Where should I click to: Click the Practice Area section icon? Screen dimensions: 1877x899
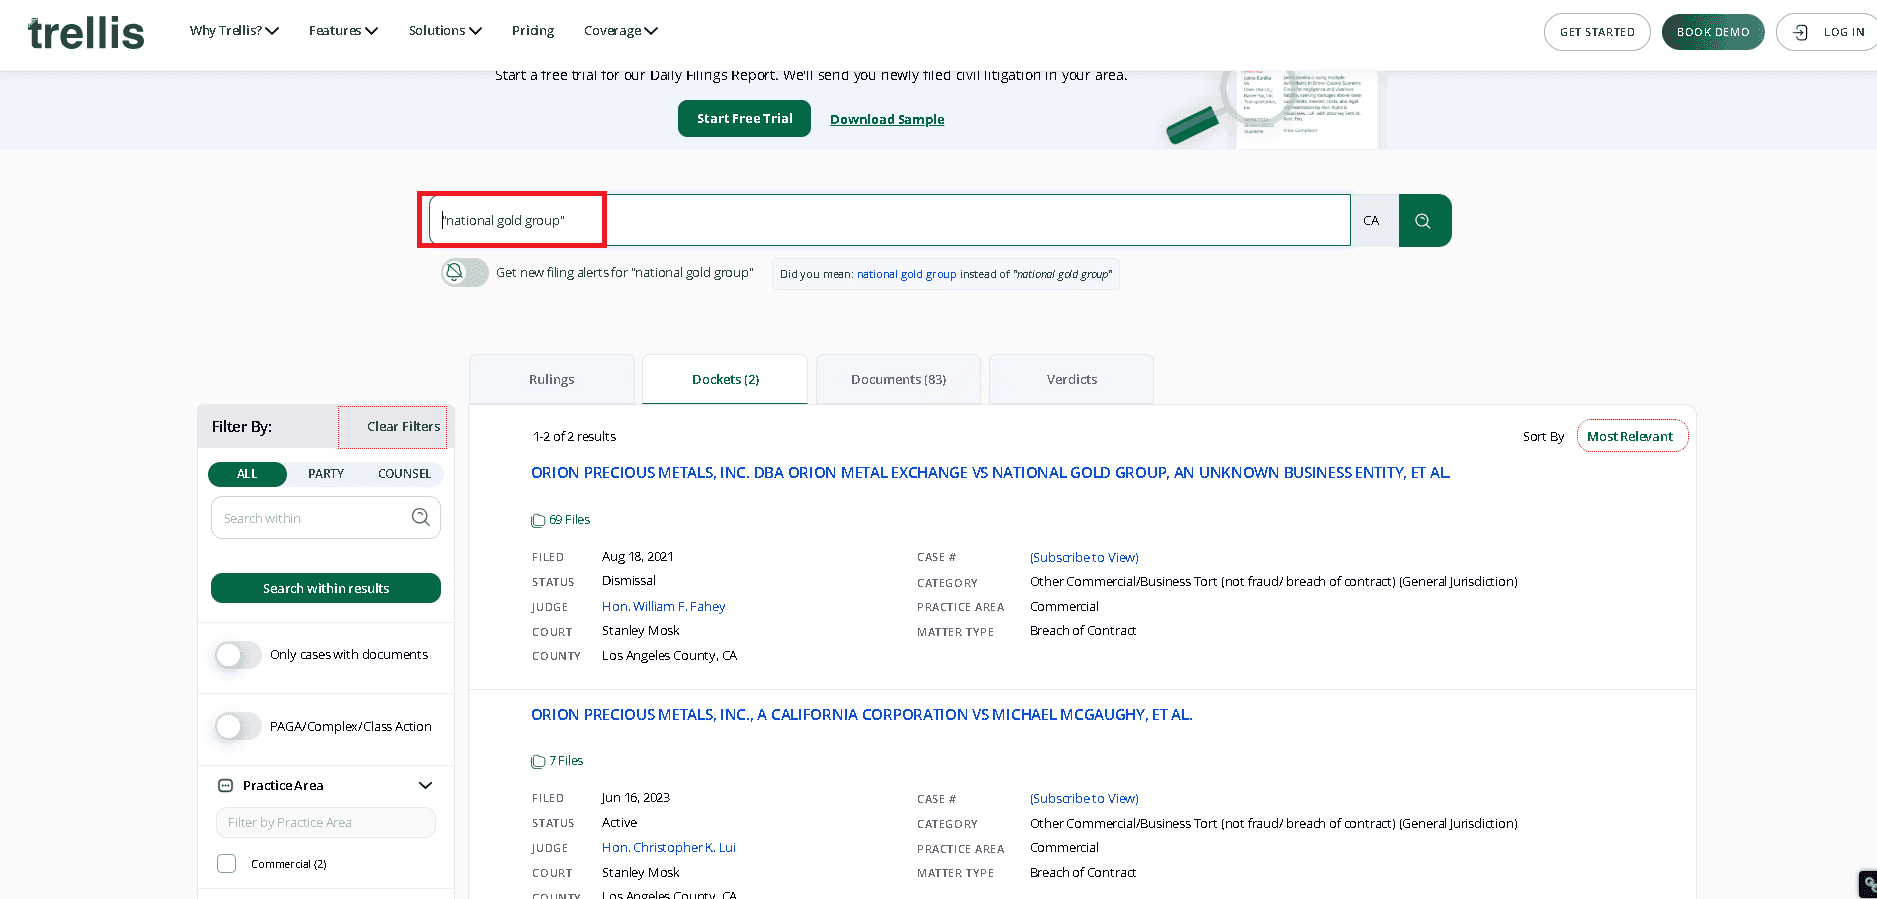point(225,786)
